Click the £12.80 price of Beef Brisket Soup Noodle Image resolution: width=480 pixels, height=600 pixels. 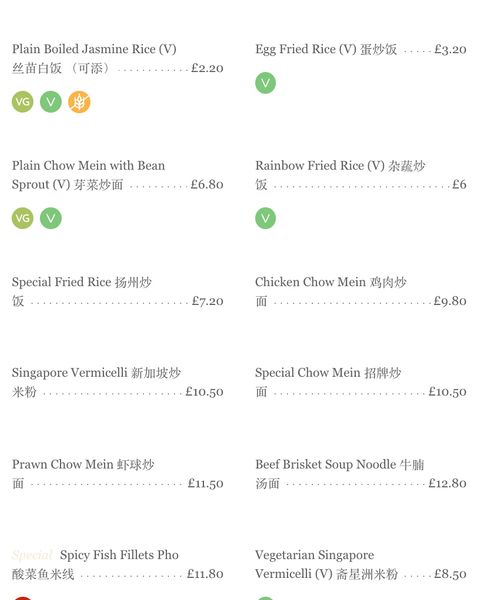pyautogui.click(x=447, y=483)
